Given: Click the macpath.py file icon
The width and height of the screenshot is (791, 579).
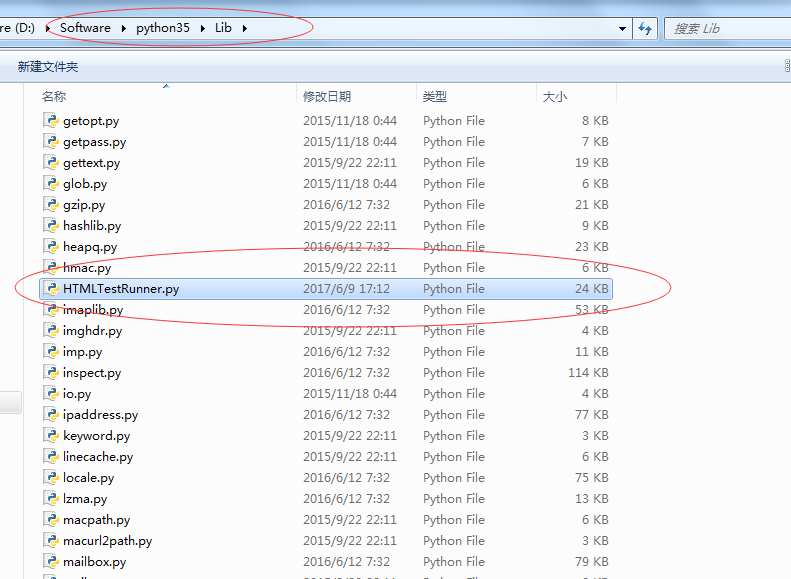Looking at the screenshot, I should [x=51, y=519].
